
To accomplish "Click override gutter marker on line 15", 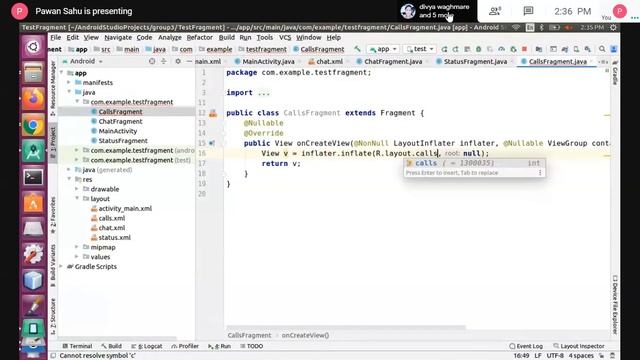I will (212, 143).
